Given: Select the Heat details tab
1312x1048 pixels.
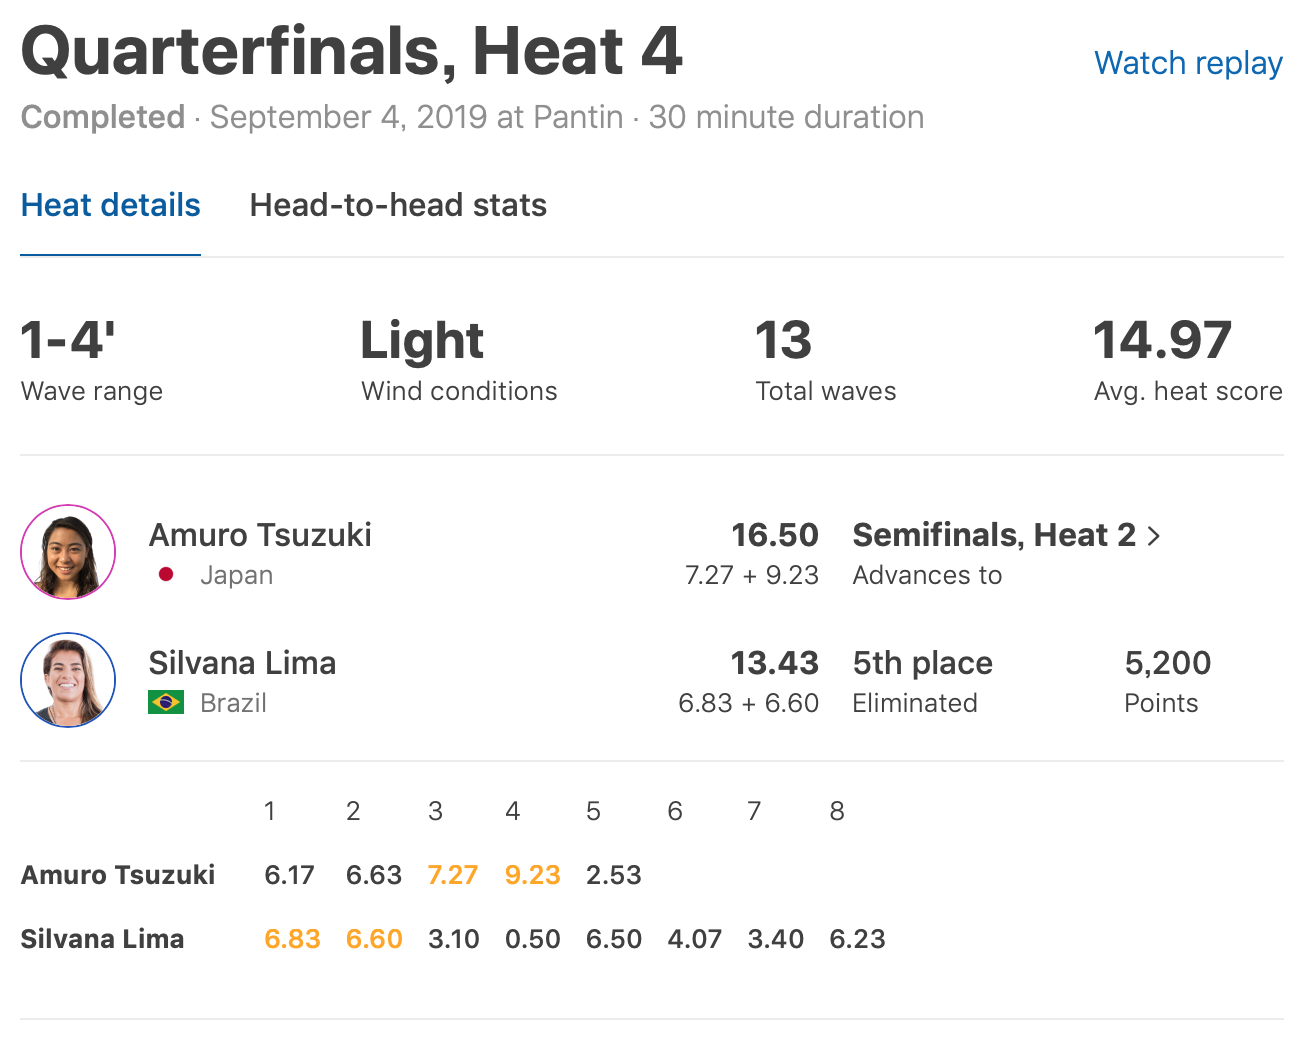Looking at the screenshot, I should pos(111,205).
